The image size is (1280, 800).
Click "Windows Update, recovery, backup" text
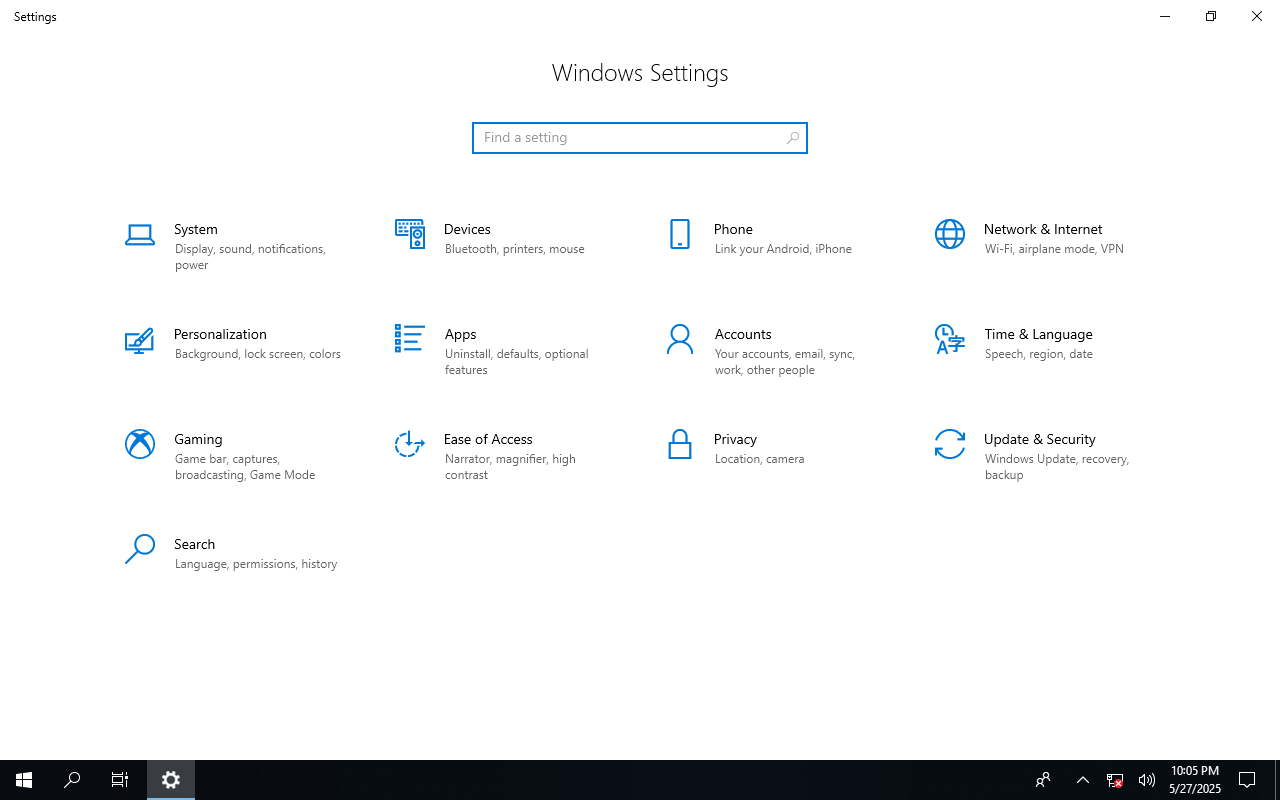pos(1057,467)
